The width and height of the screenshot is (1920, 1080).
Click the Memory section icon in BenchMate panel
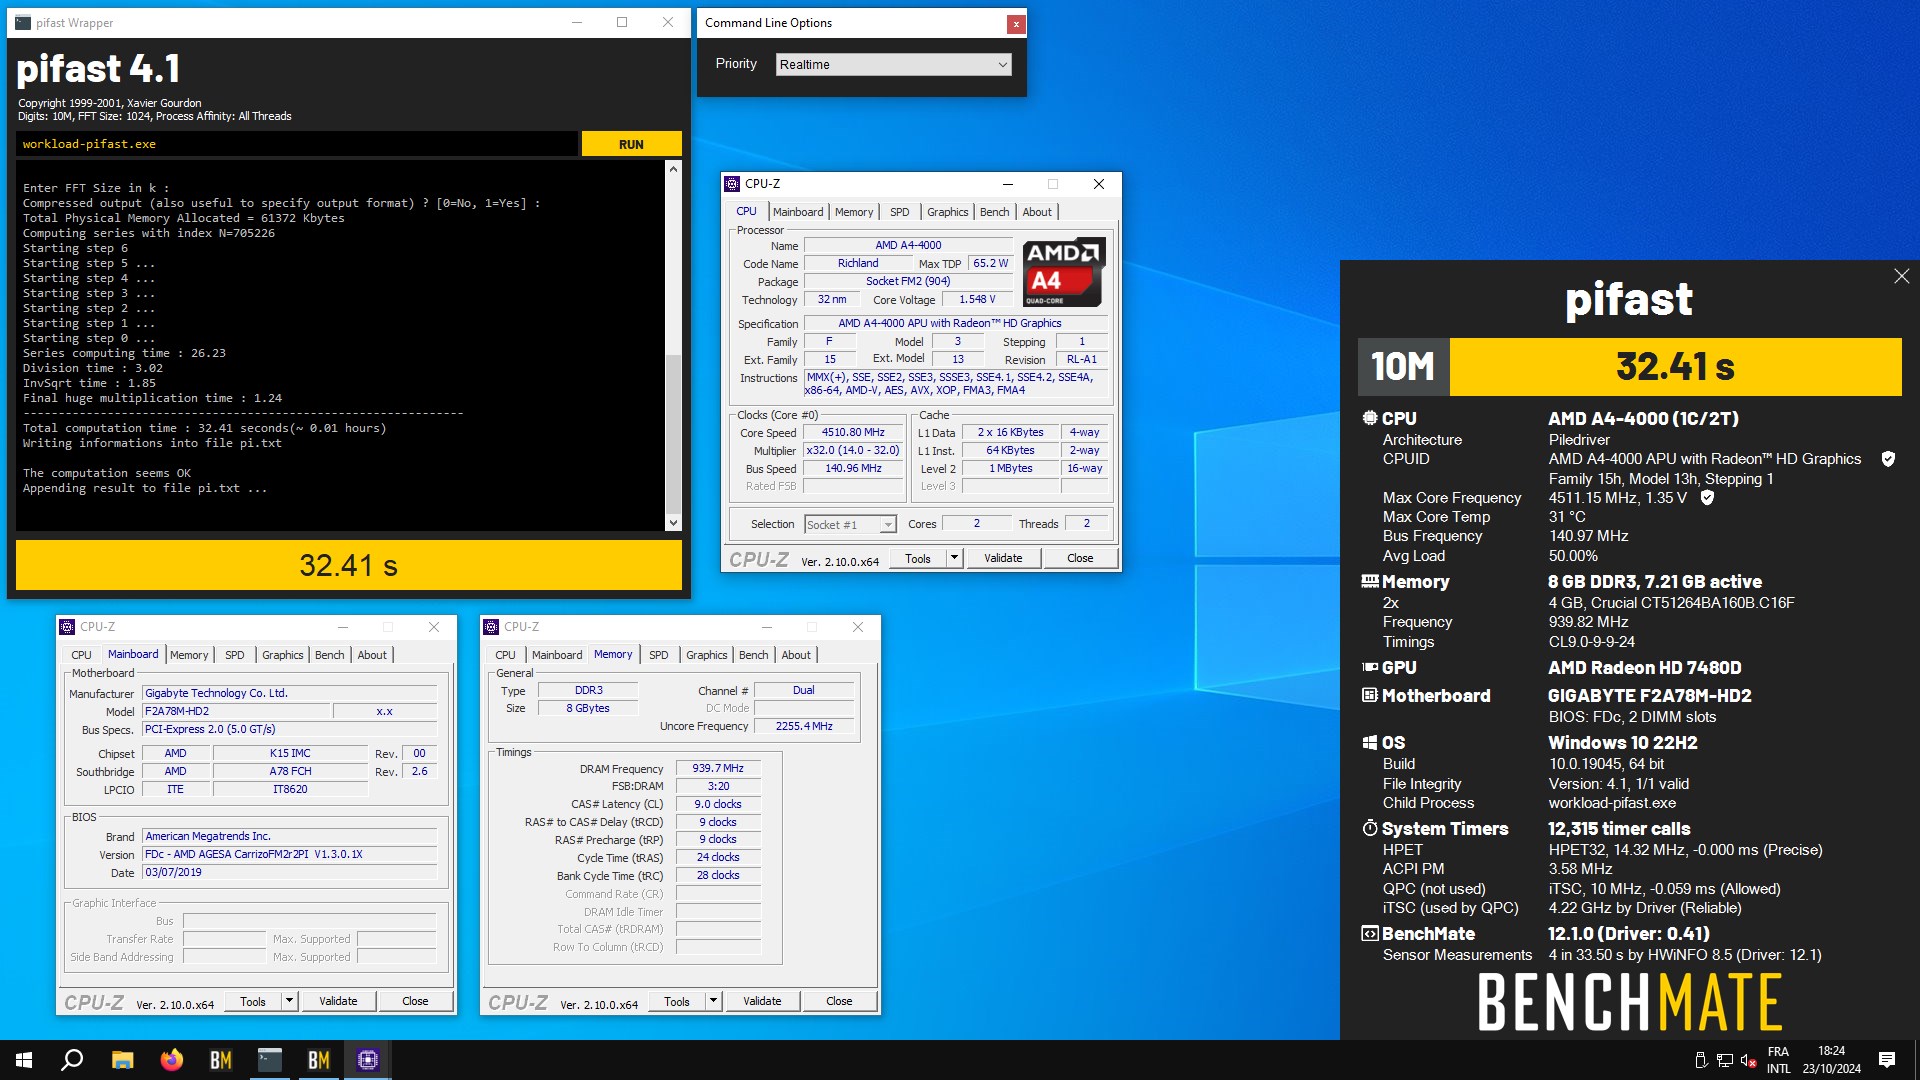pos(1370,581)
